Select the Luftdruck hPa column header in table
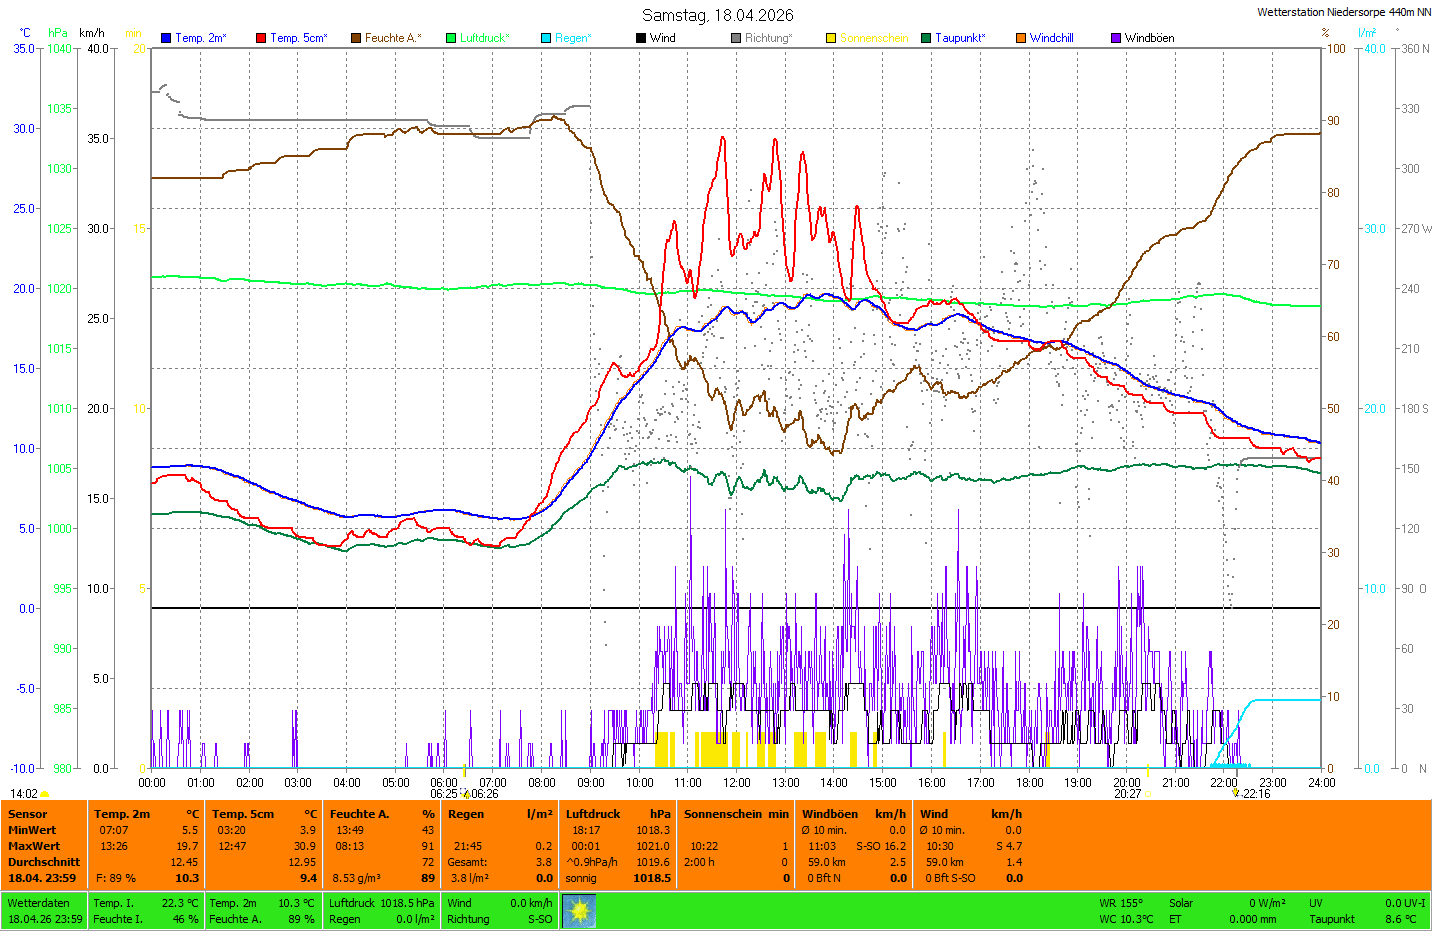1432x931 pixels. pyautogui.click(x=617, y=814)
